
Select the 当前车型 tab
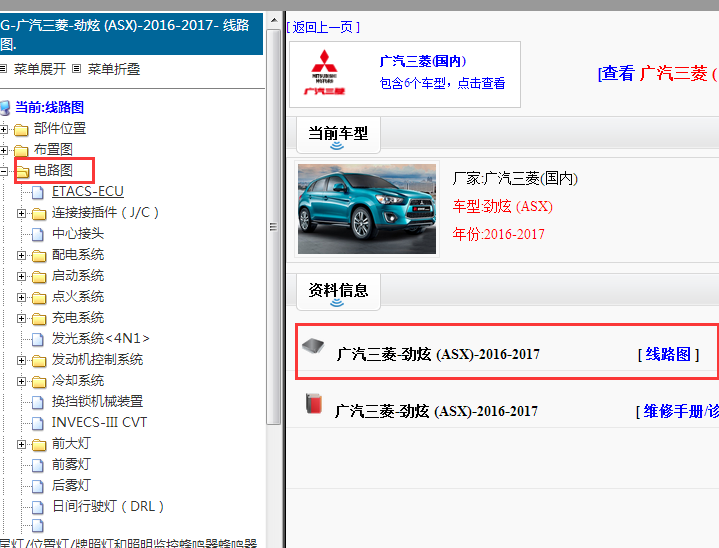[x=338, y=134]
